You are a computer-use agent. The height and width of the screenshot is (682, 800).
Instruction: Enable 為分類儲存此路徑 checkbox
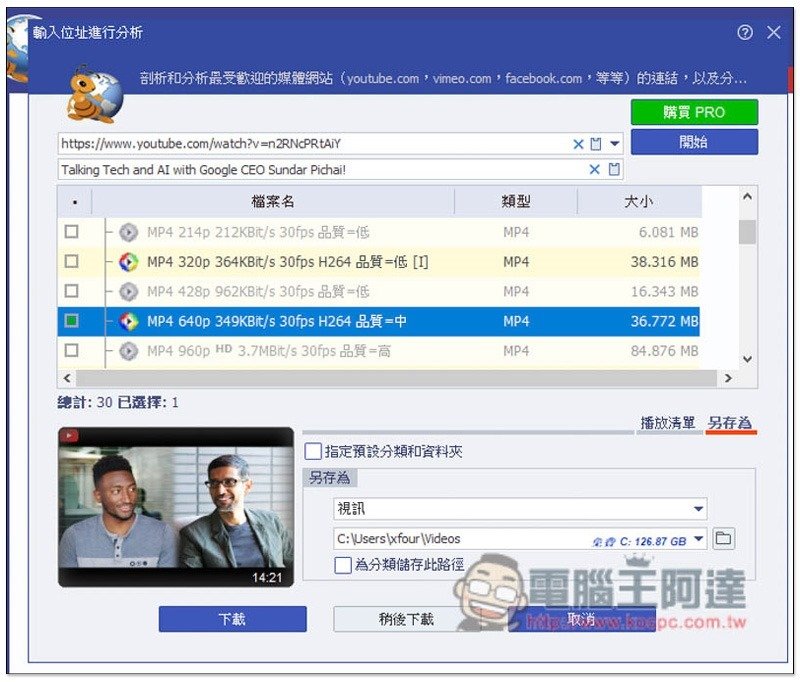click(343, 565)
